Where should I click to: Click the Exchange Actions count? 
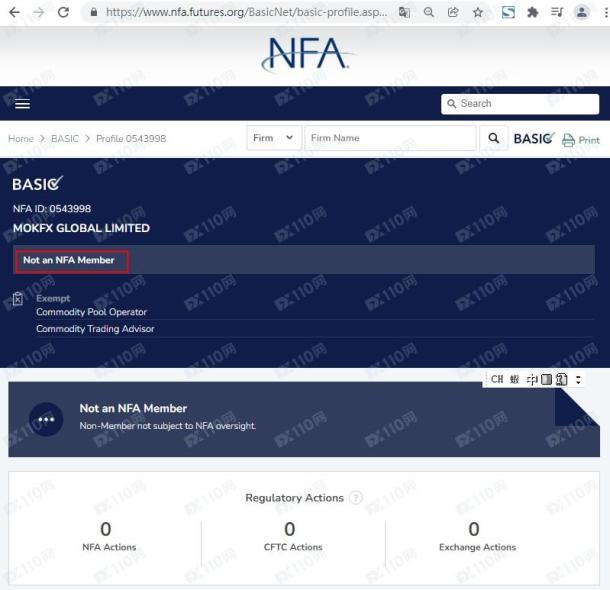(x=474, y=529)
